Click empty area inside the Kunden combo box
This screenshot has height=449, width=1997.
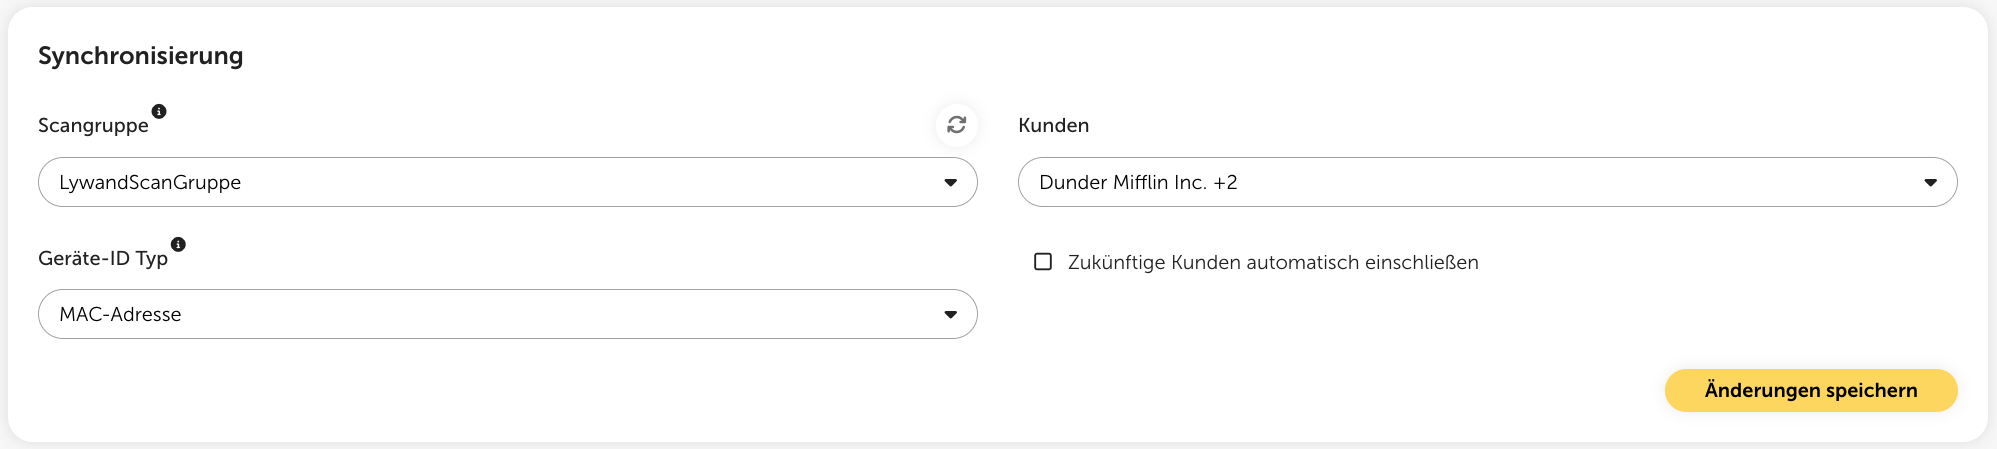tap(1580, 182)
